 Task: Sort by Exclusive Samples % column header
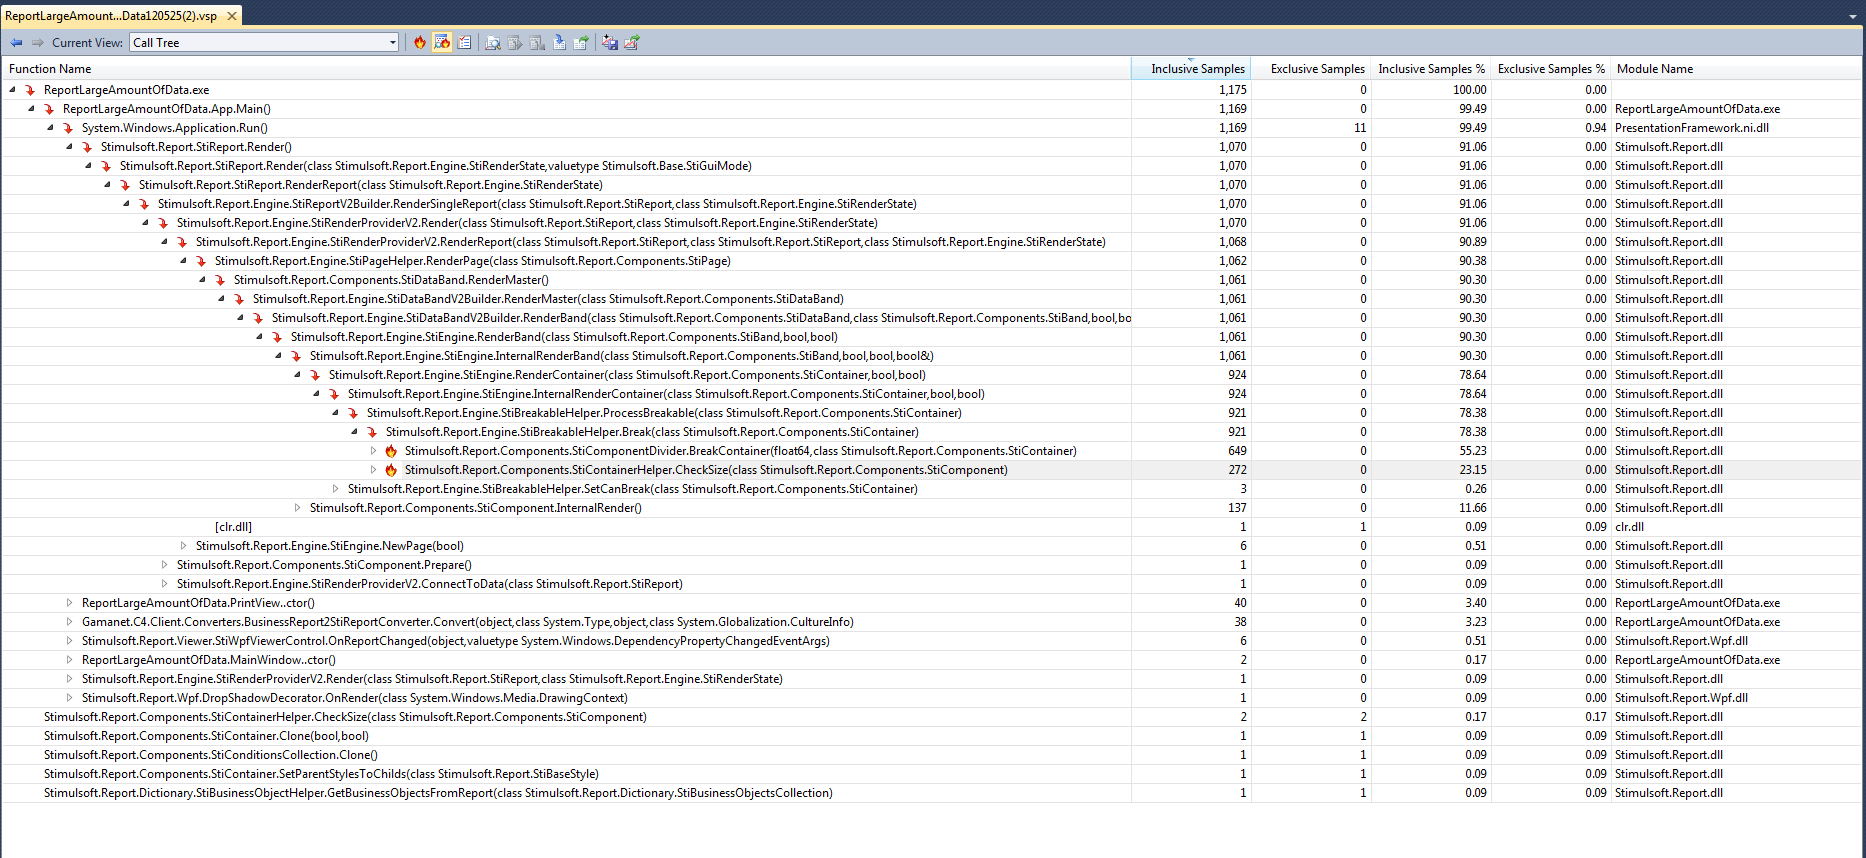click(1551, 69)
